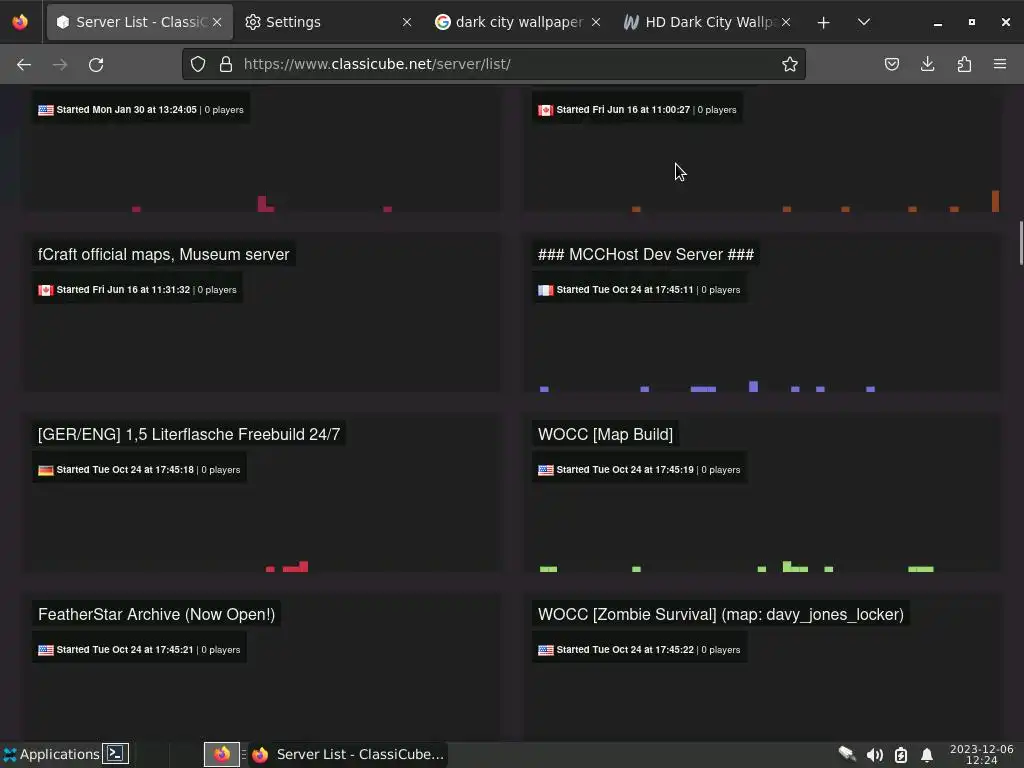
Task: Open the Applications menu in taskbar
Action: click(51, 754)
